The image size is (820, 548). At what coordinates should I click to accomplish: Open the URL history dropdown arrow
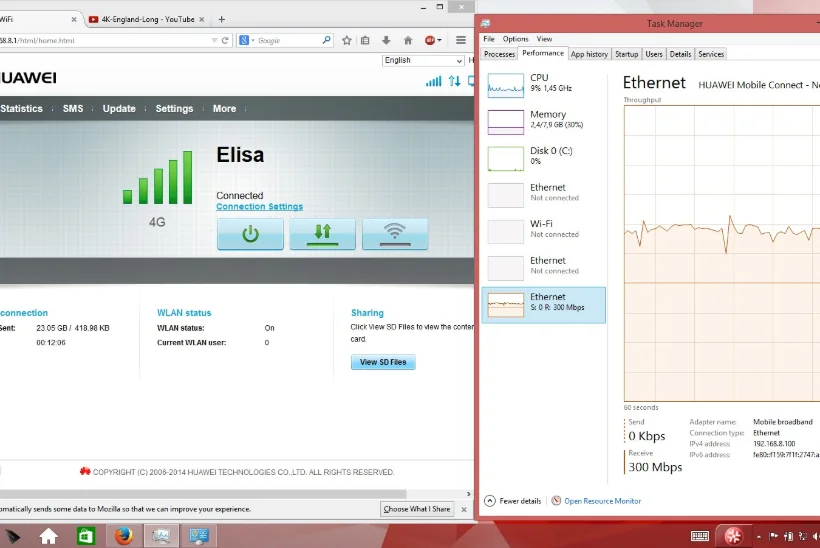pyautogui.click(x=214, y=40)
